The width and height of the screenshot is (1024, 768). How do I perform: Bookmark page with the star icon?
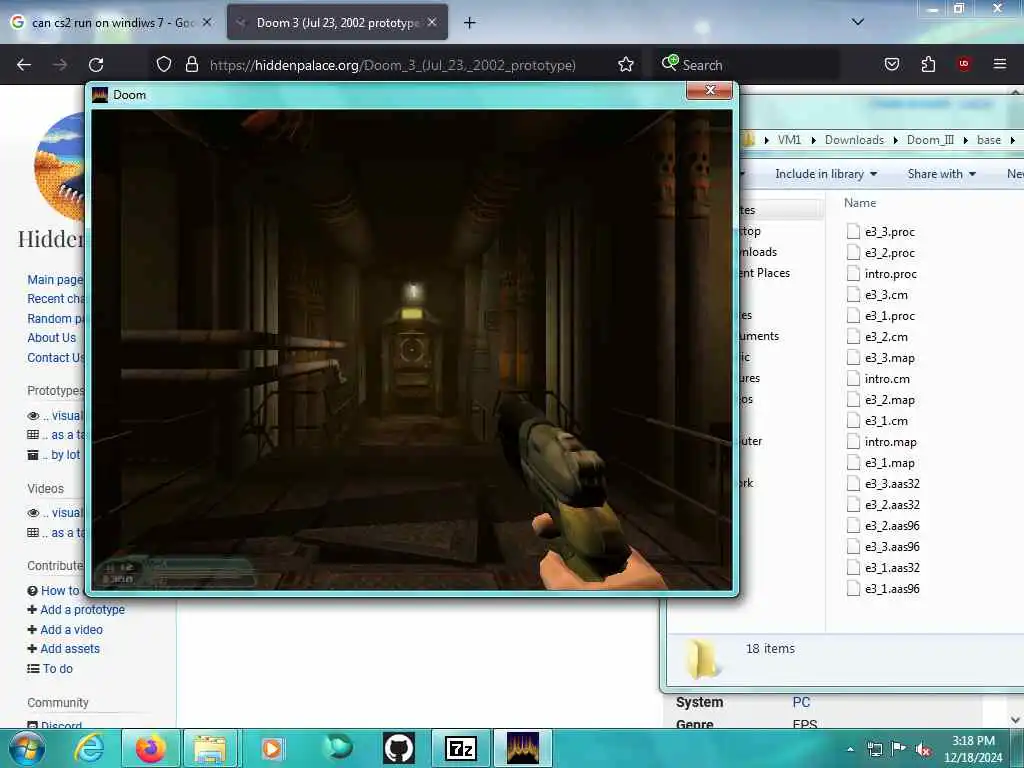(626, 64)
